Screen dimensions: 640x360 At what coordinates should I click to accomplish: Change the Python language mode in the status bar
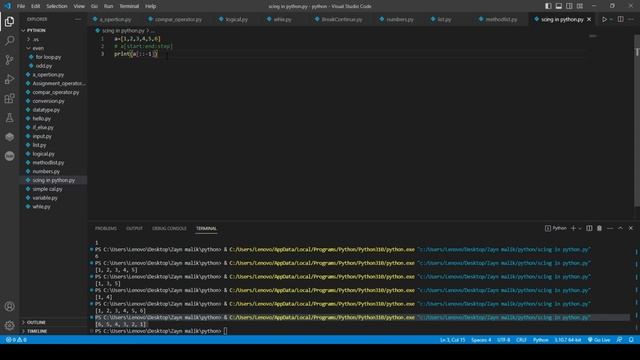[541, 340]
